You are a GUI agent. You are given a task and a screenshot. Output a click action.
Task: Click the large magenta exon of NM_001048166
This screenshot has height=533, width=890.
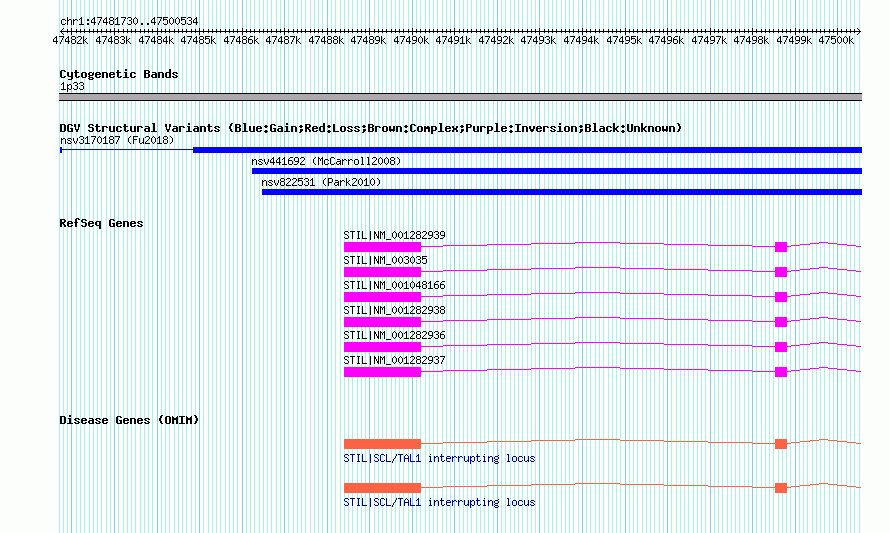382,297
